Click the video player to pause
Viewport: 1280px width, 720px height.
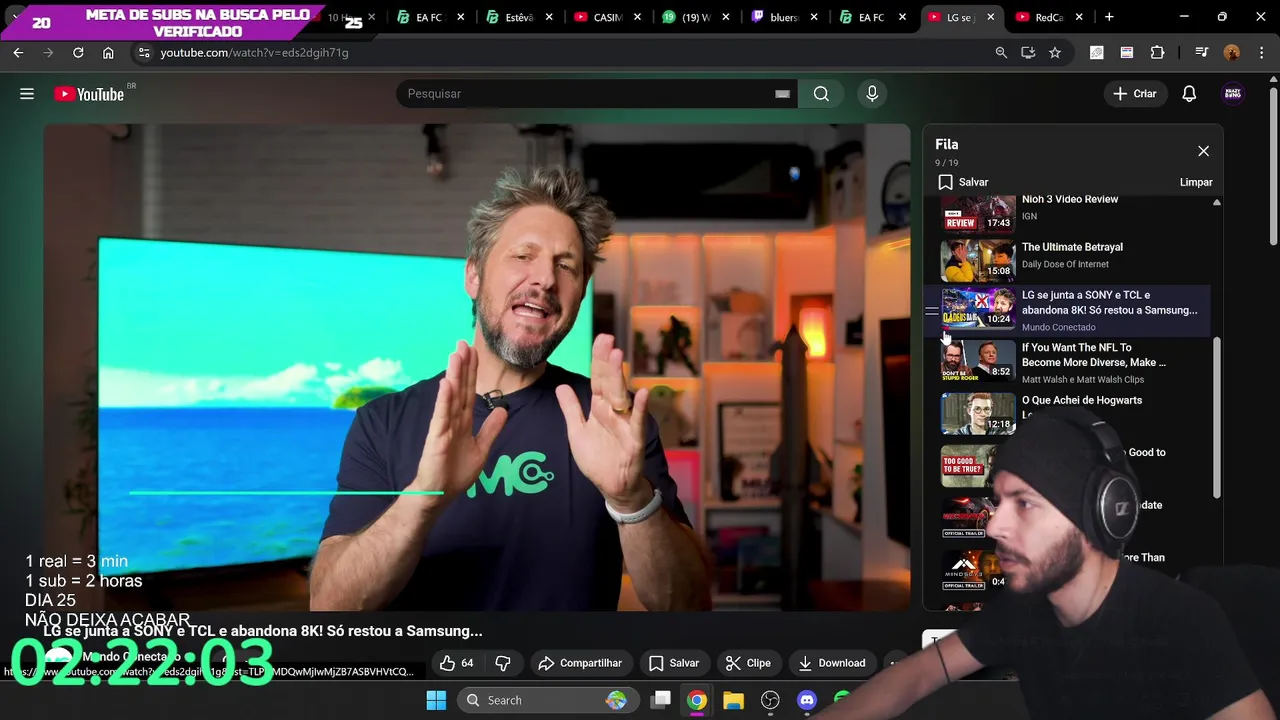[x=477, y=367]
